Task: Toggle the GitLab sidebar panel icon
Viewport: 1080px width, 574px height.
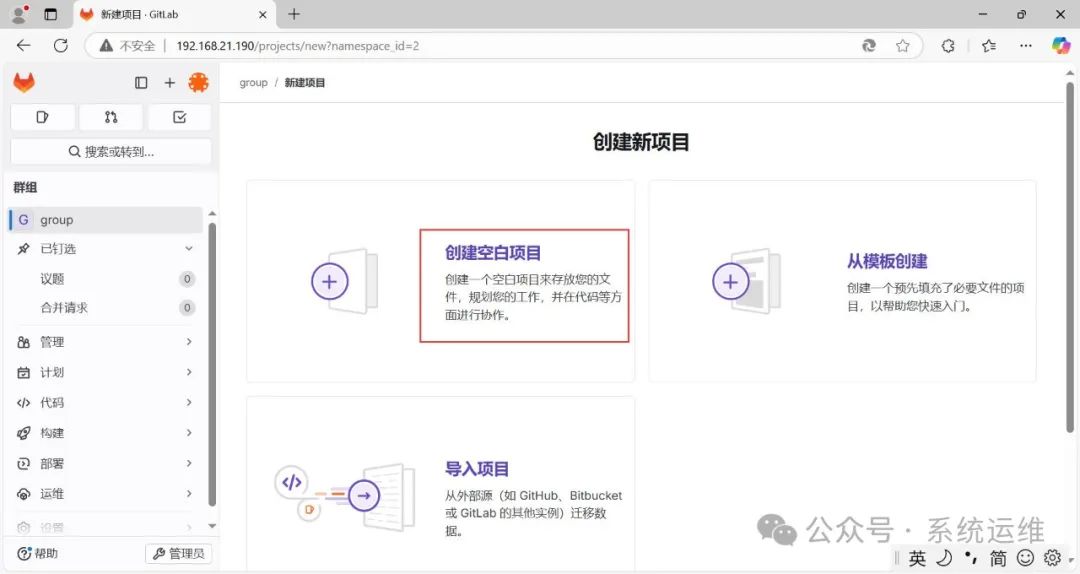Action: point(141,83)
